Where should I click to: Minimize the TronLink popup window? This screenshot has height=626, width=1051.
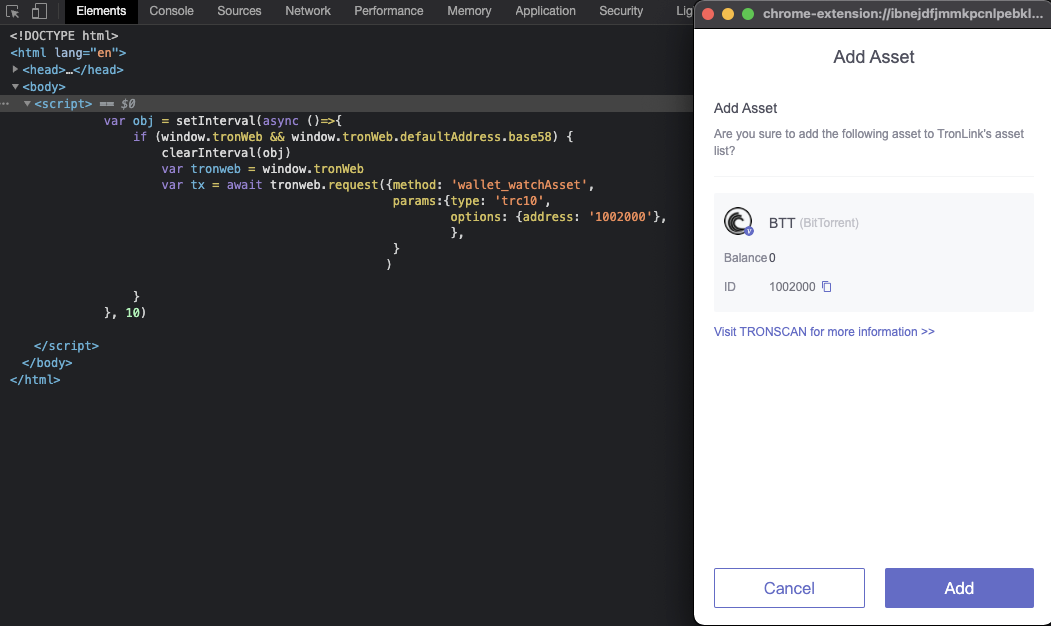728,14
